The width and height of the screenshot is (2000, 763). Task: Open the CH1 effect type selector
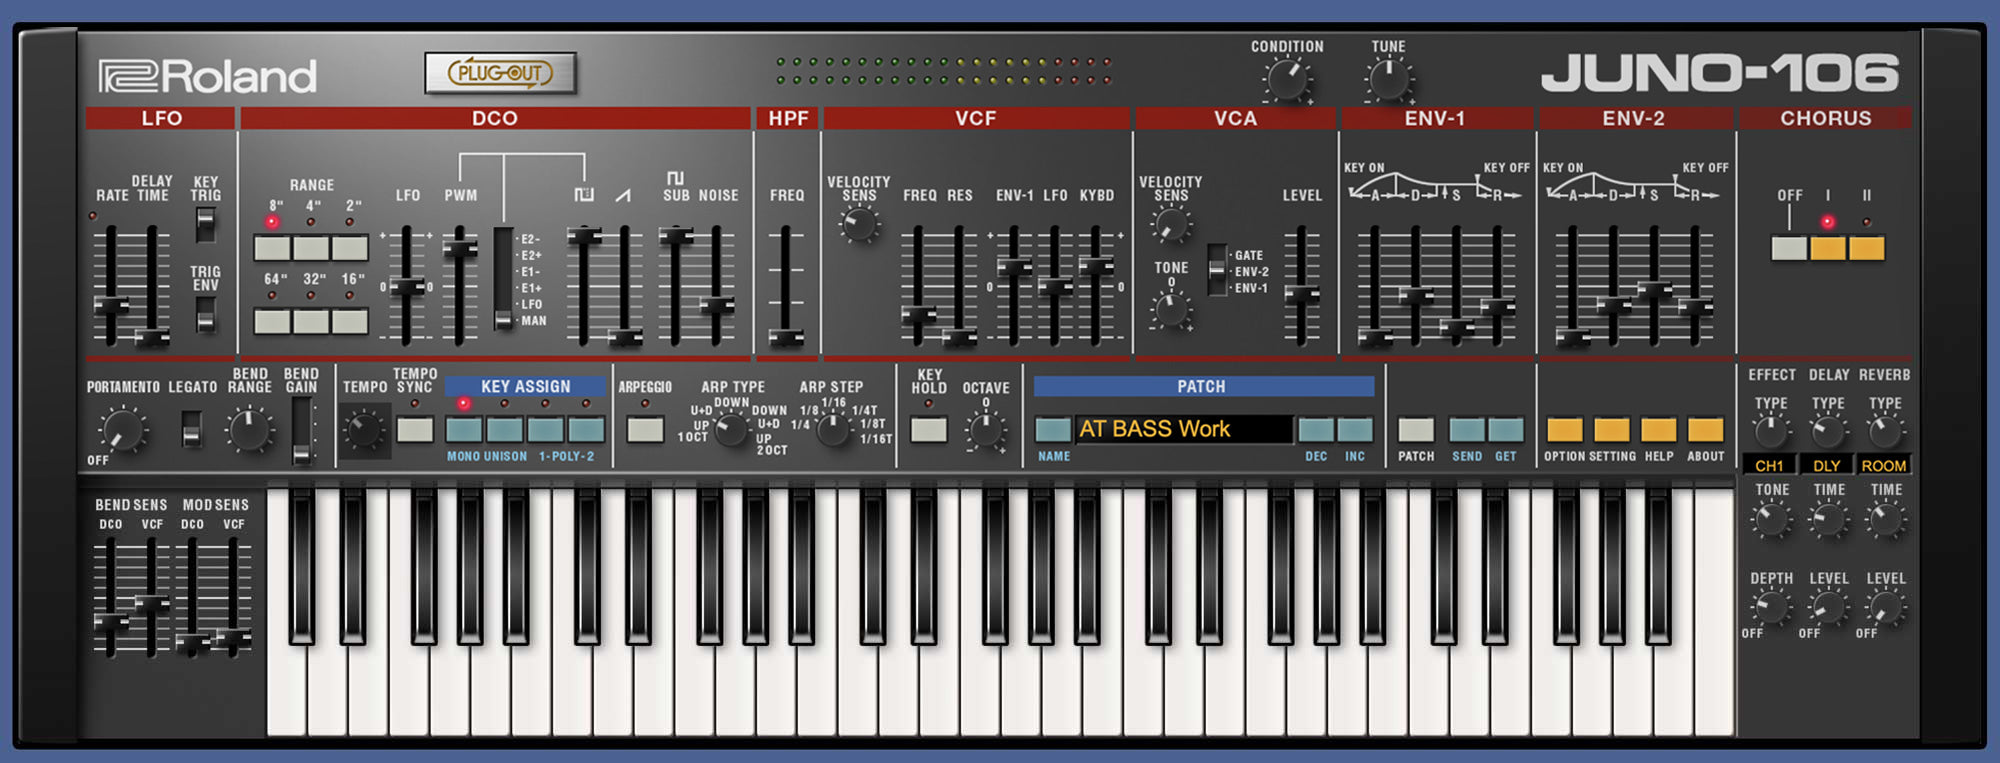coord(1769,466)
